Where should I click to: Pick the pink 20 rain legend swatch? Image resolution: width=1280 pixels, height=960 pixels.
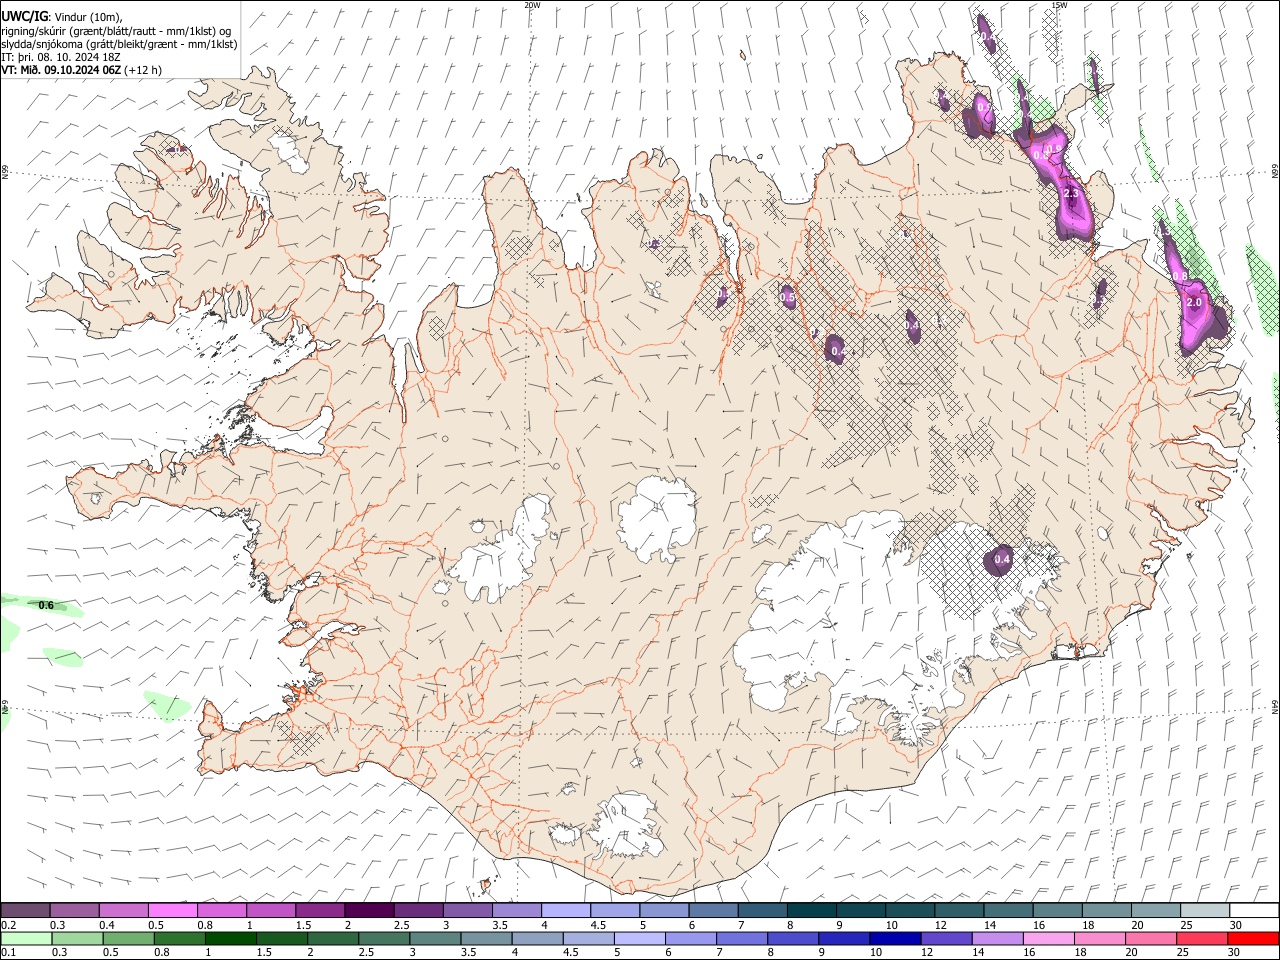(1151, 941)
